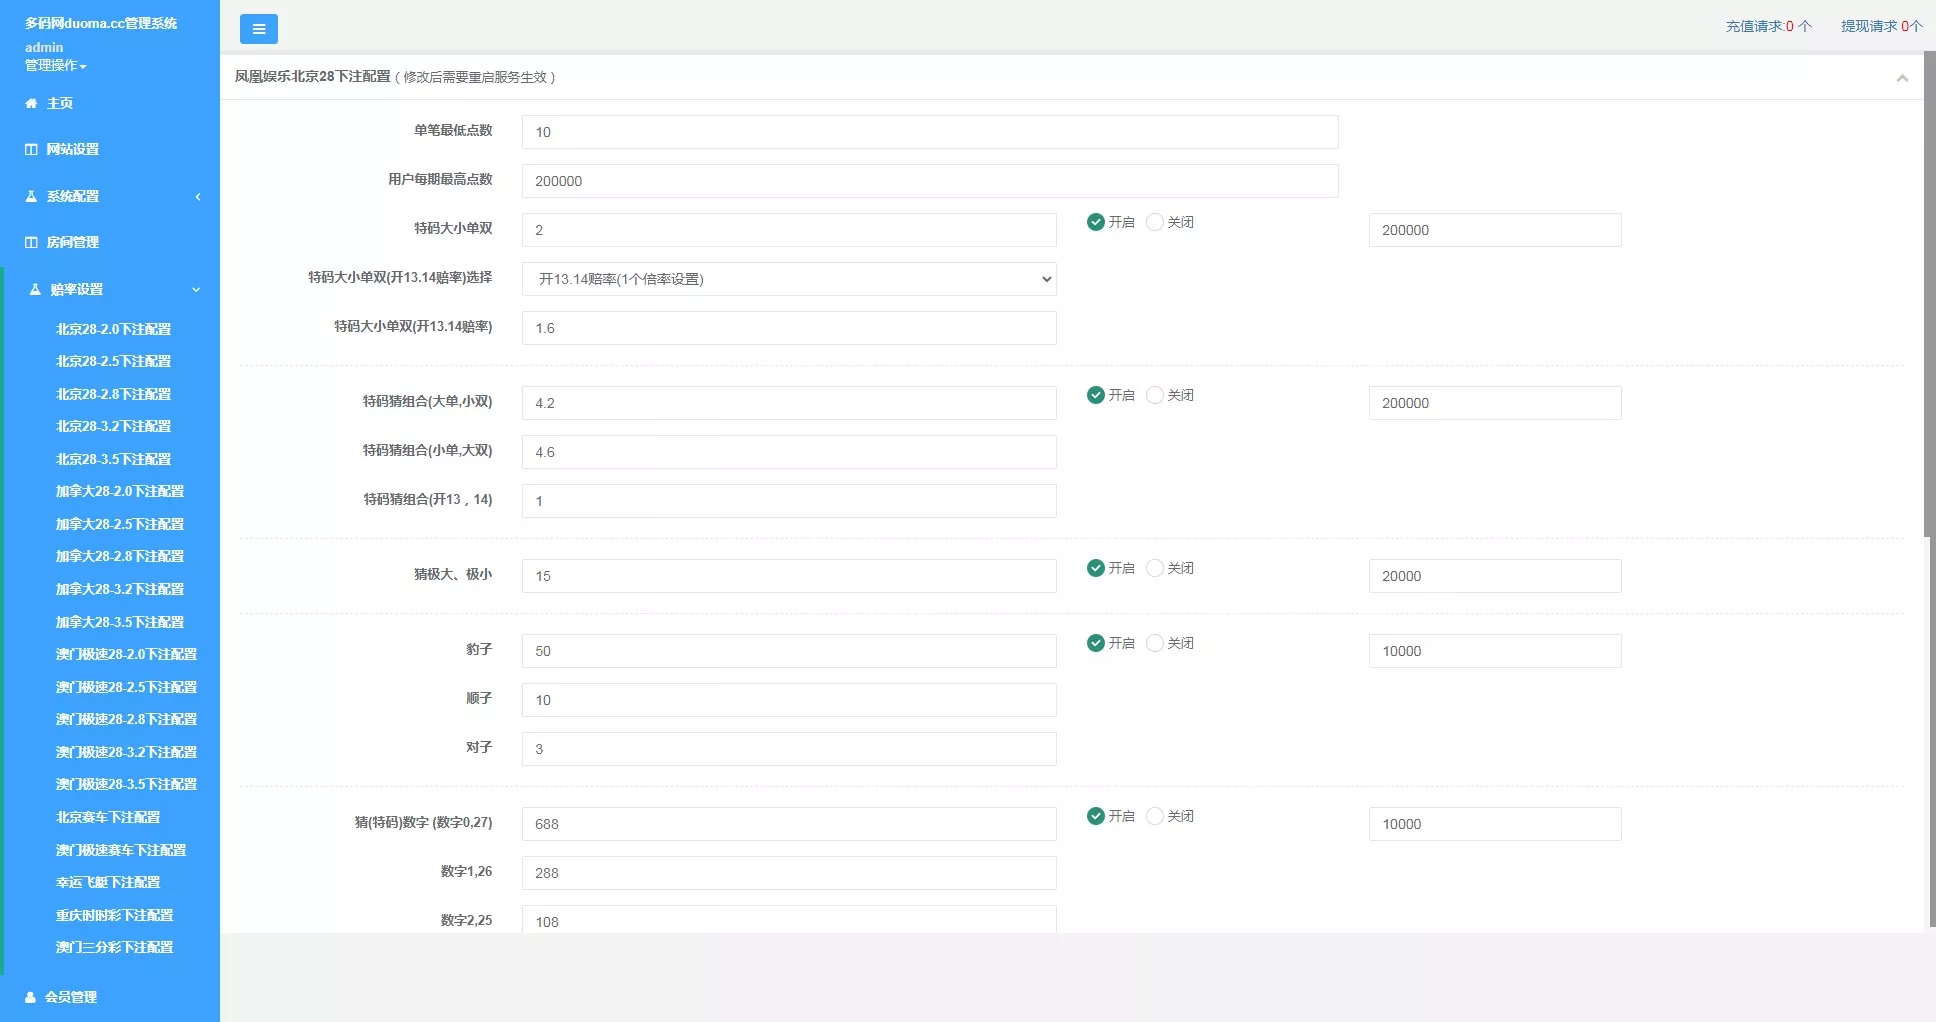This screenshot has height=1022, width=1936.
Task: Collapse the config panel via top-right chevron
Action: [x=1904, y=77]
